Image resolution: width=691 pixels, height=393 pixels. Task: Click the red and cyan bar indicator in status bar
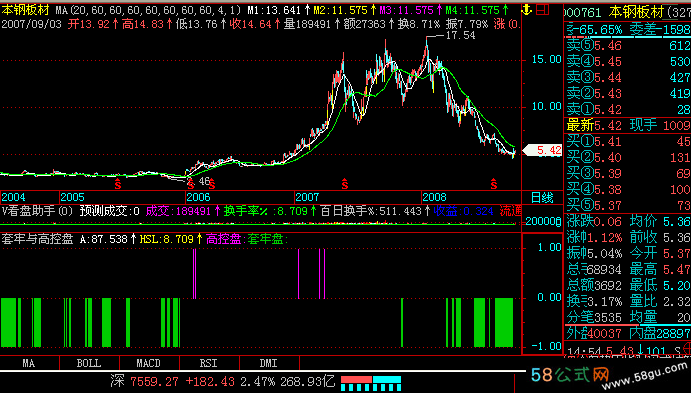[x=371, y=383]
